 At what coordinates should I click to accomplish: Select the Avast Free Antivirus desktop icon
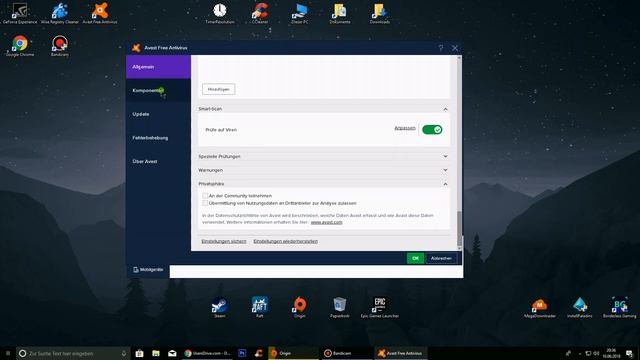pos(100,13)
